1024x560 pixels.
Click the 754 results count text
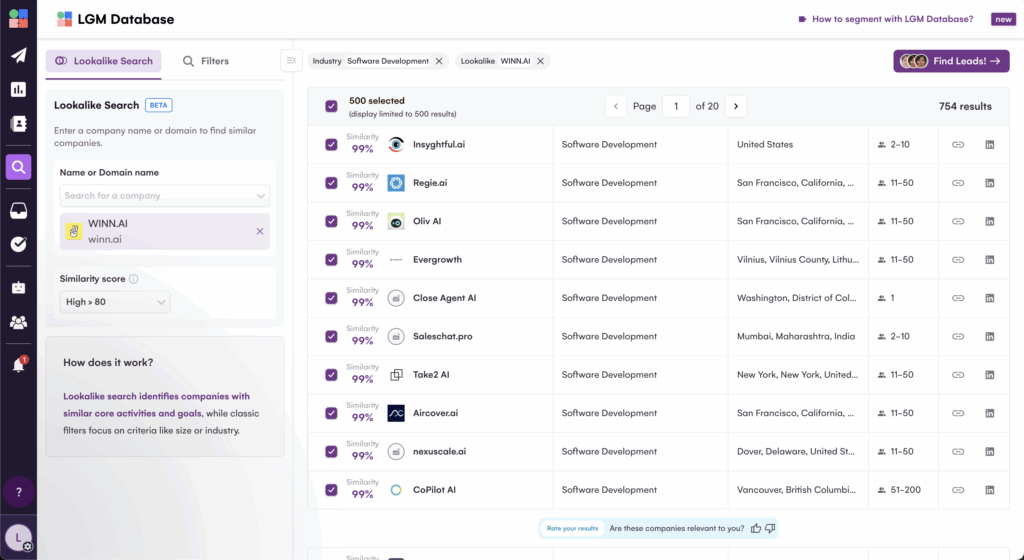pyautogui.click(x=965, y=106)
